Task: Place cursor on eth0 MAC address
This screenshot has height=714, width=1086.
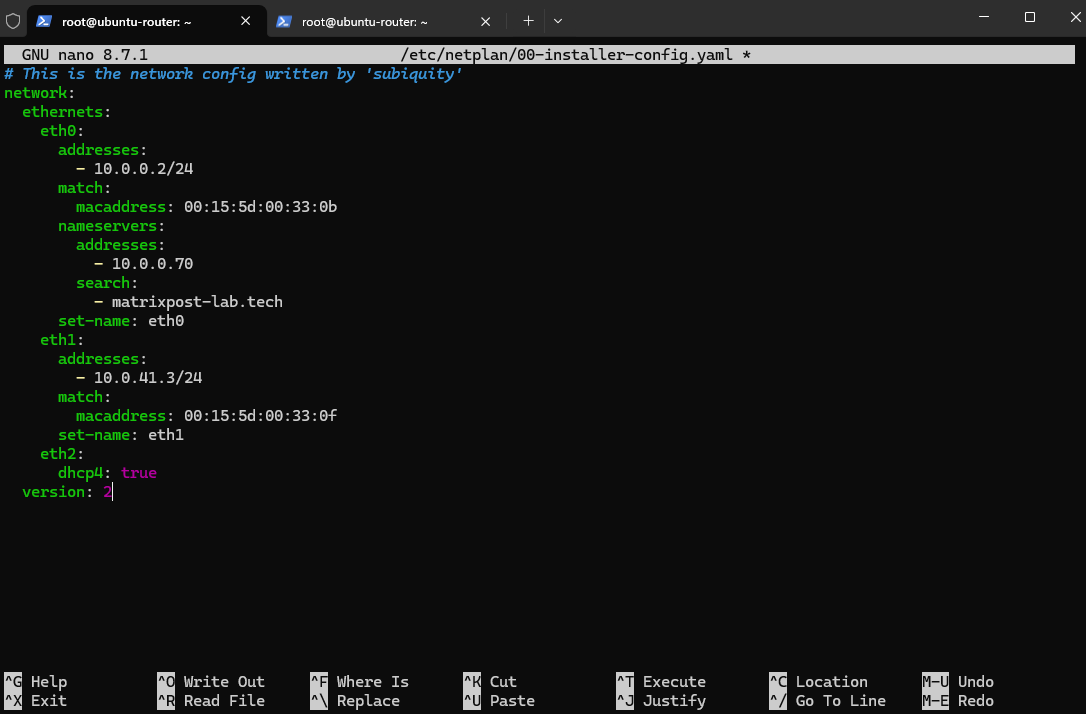Action: tap(260, 206)
